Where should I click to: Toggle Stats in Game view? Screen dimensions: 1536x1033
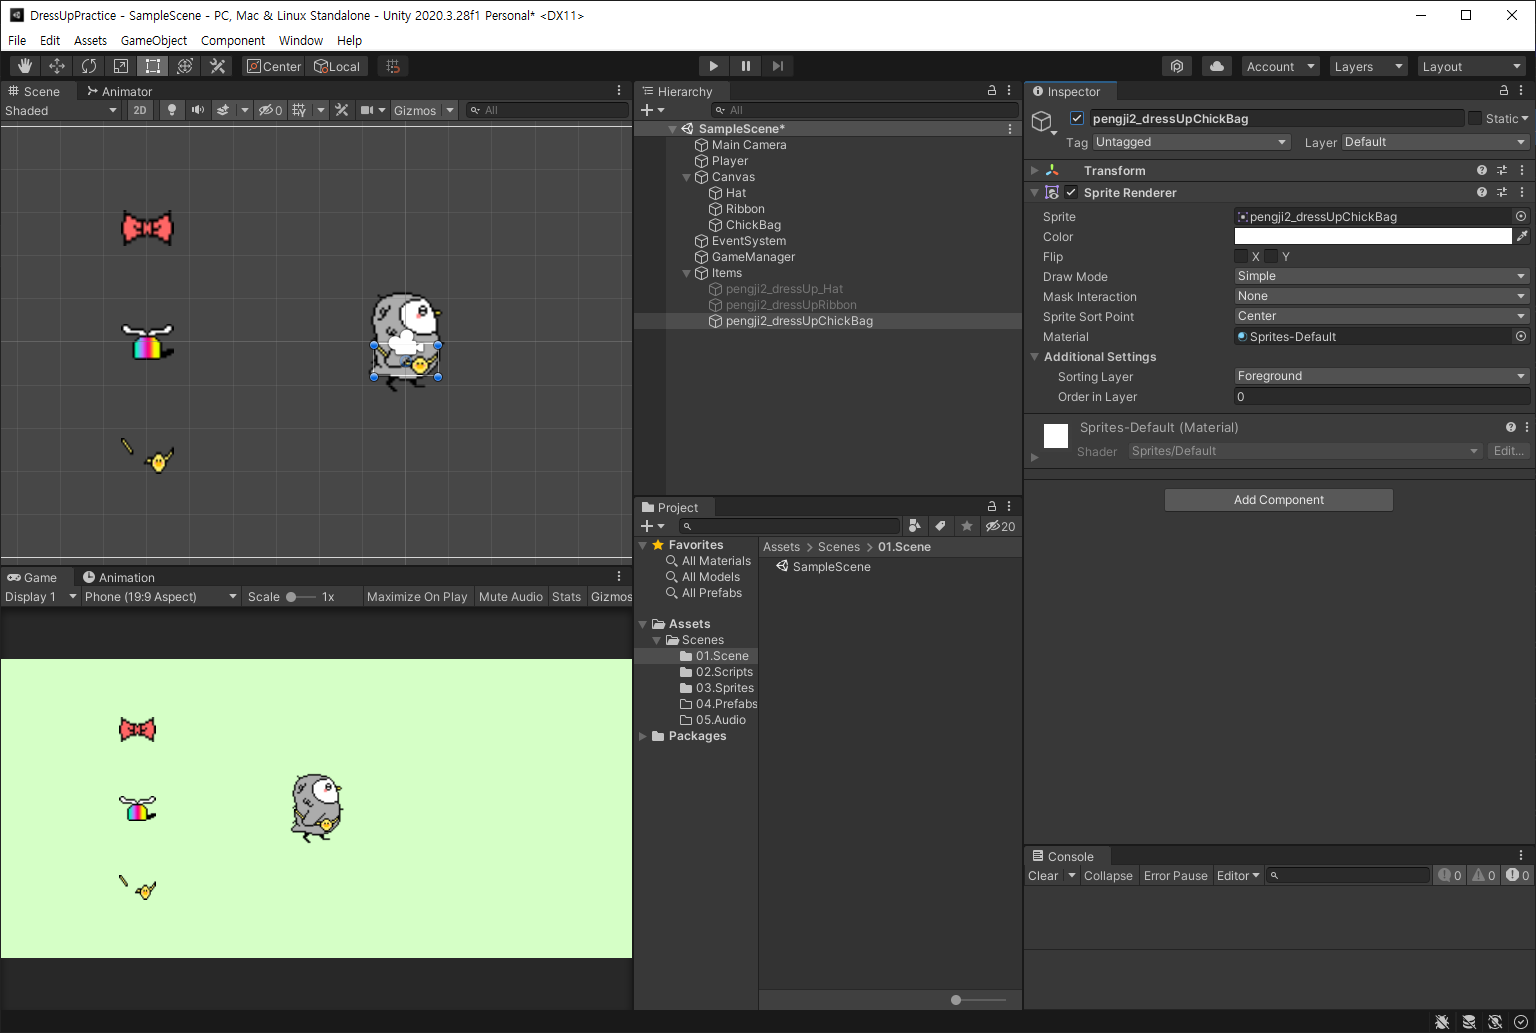pos(566,596)
